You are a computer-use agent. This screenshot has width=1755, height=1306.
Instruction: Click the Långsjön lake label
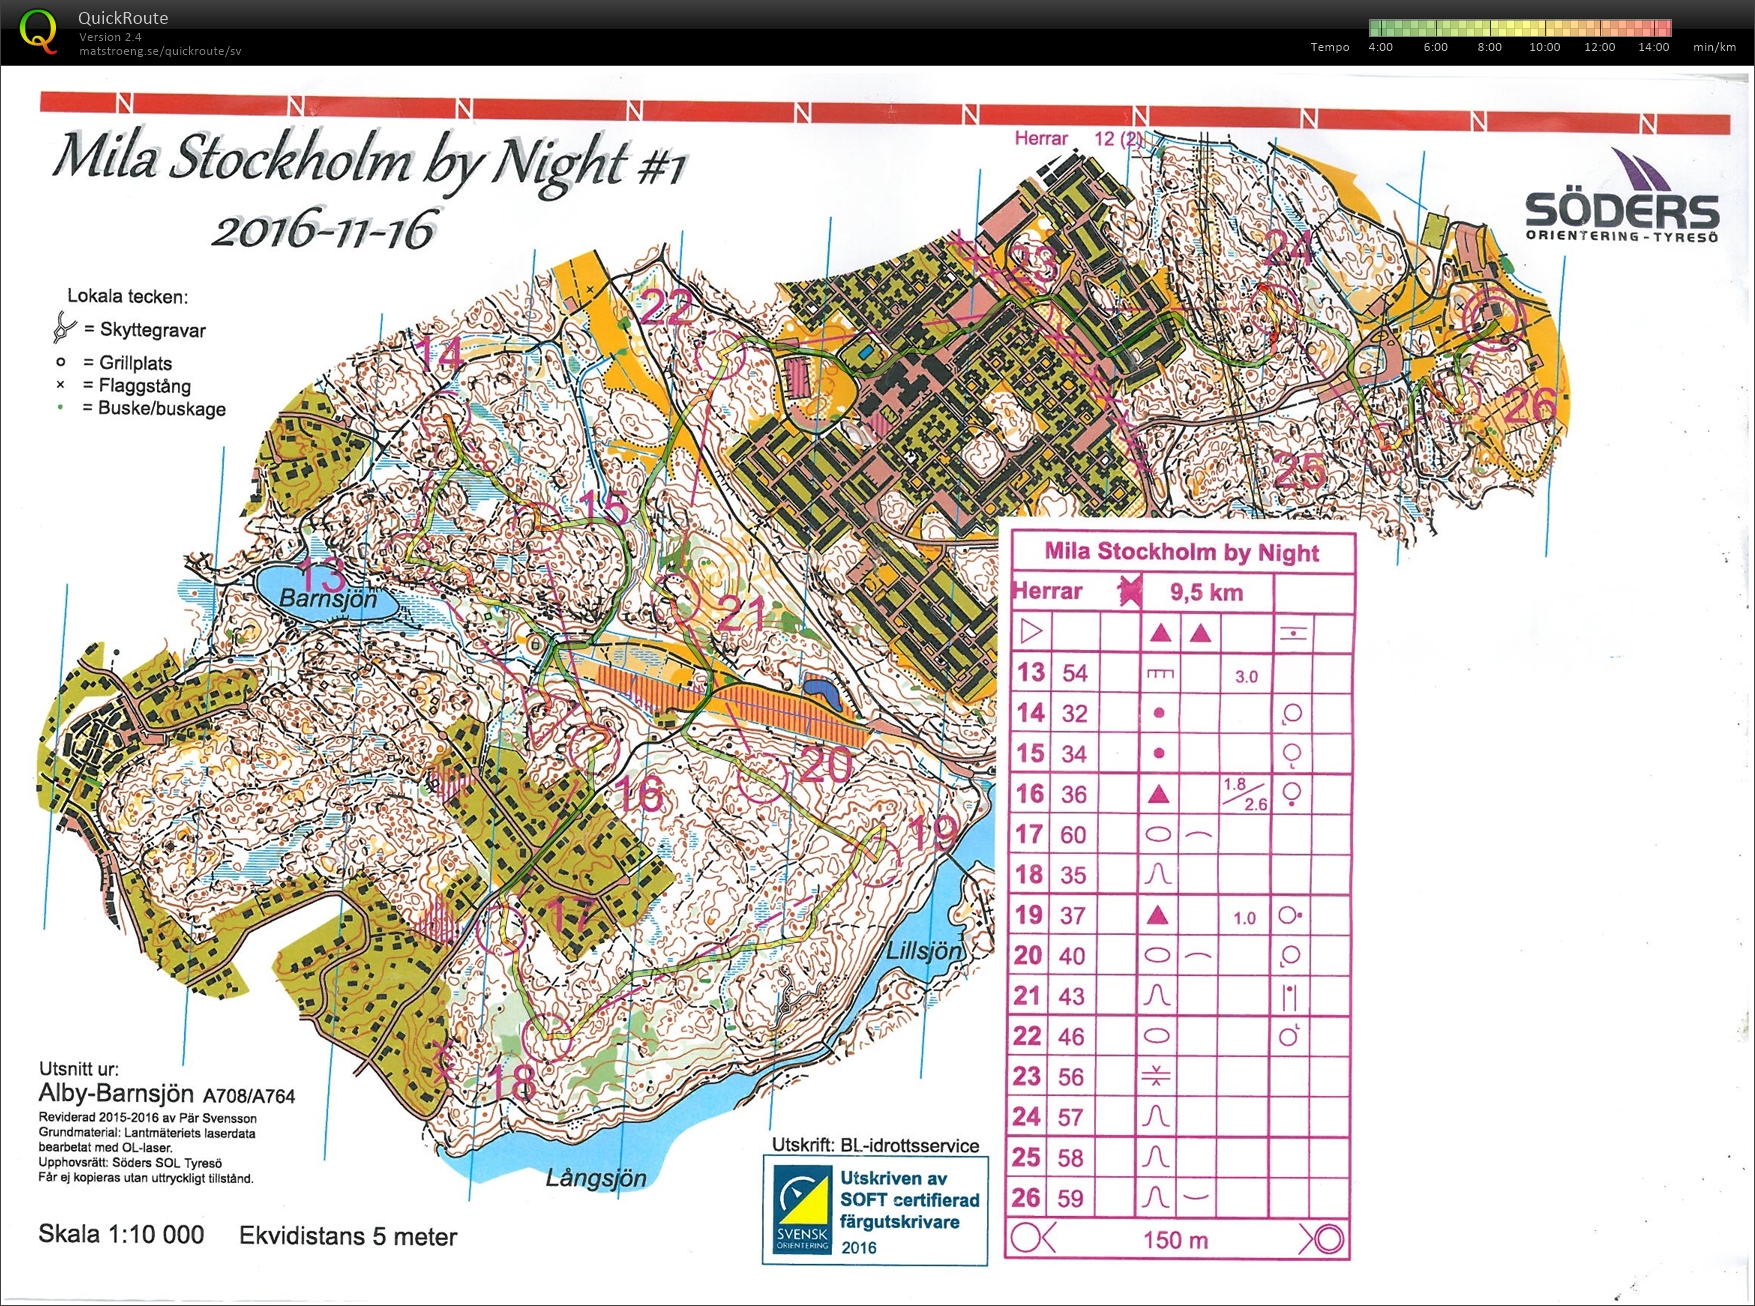[x=596, y=1178]
